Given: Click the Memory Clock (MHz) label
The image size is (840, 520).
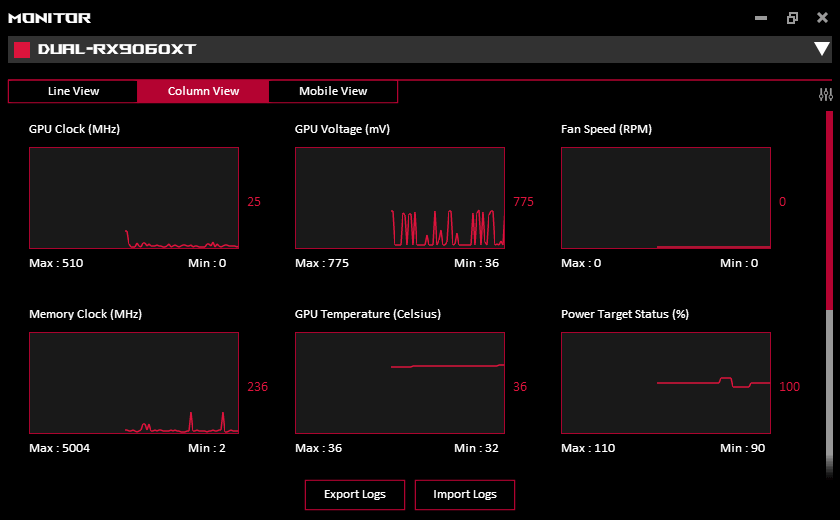Looking at the screenshot, I should pyautogui.click(x=86, y=314).
